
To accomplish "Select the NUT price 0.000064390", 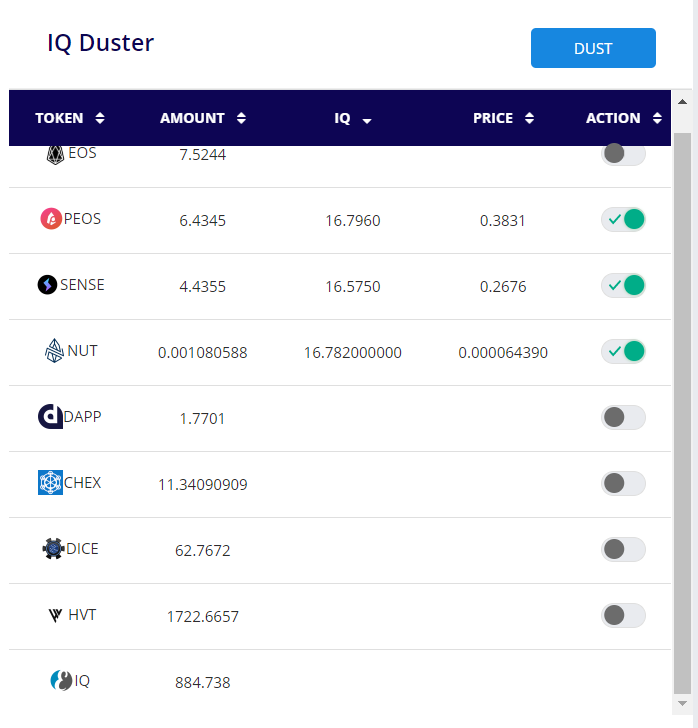I will click(503, 352).
